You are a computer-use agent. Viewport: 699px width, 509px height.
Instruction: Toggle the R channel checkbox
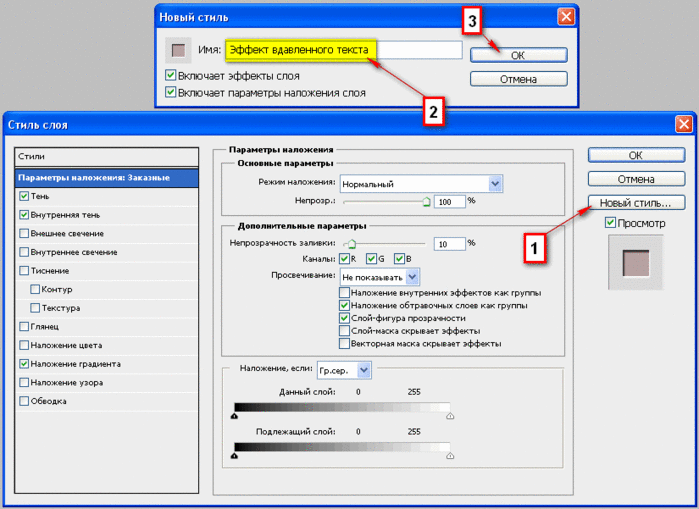[x=344, y=259]
